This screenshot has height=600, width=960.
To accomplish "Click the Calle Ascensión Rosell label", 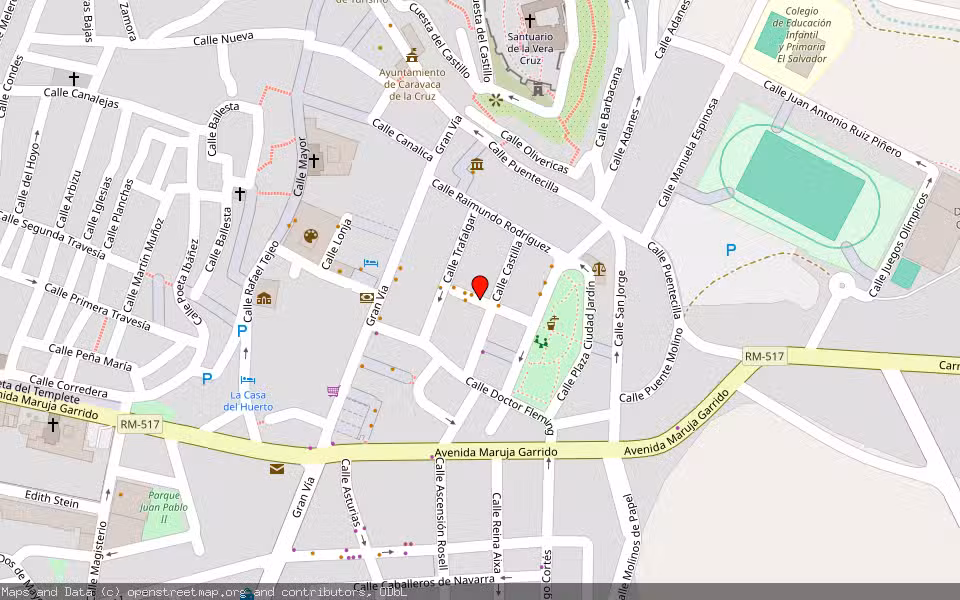I will click(441, 514).
